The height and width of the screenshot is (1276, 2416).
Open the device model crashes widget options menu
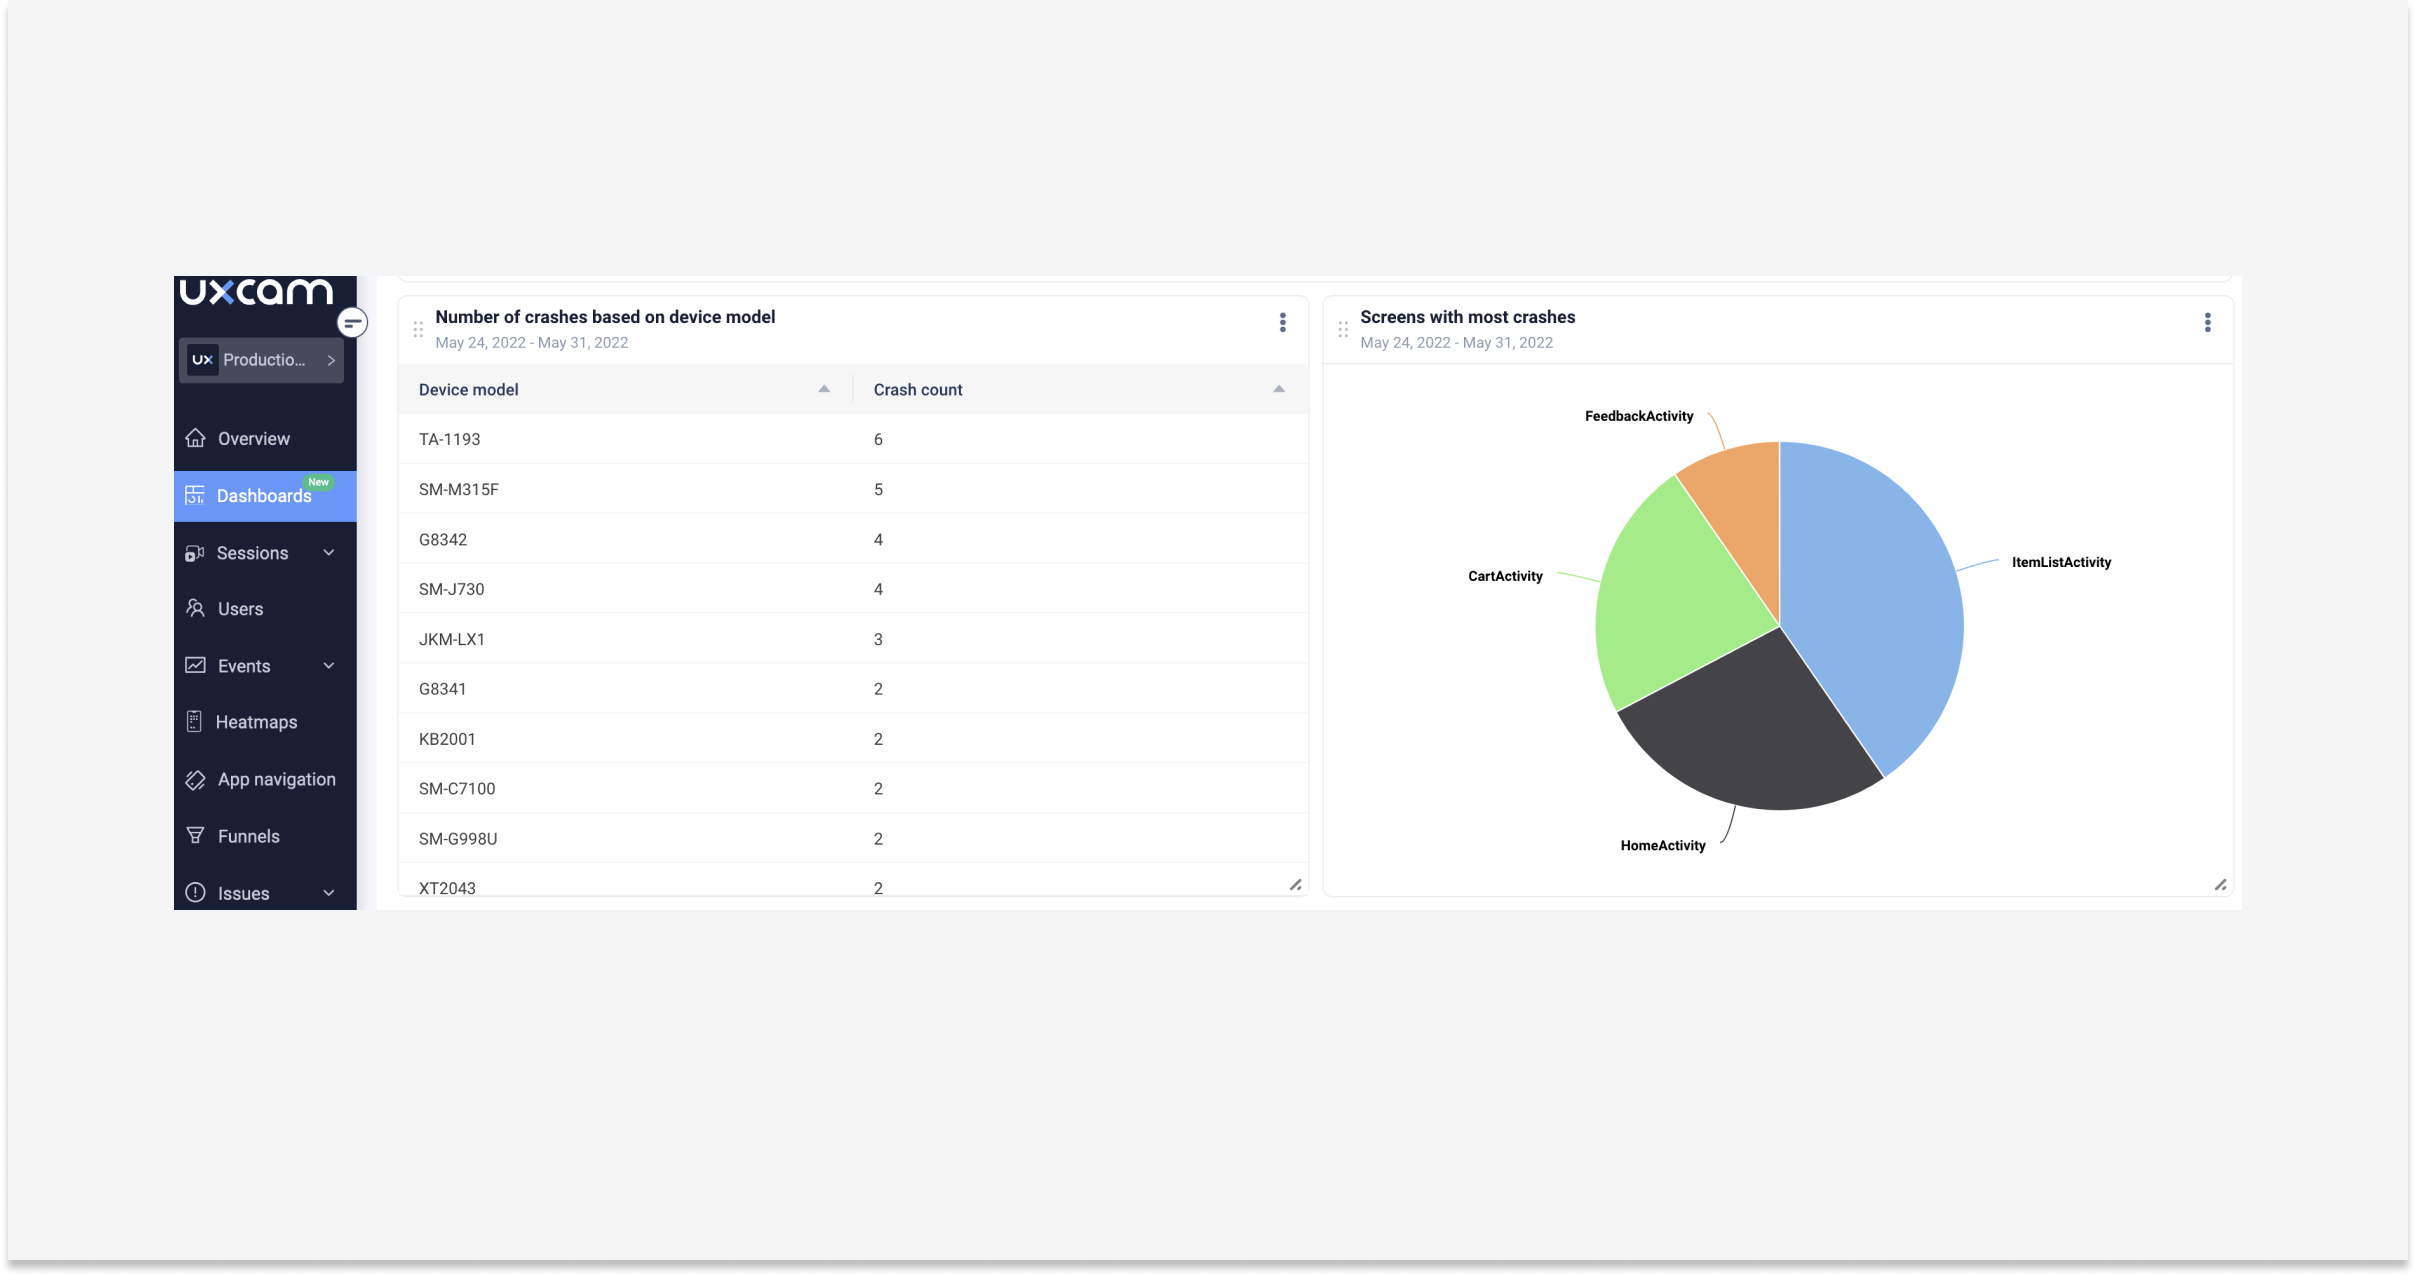tap(1282, 322)
